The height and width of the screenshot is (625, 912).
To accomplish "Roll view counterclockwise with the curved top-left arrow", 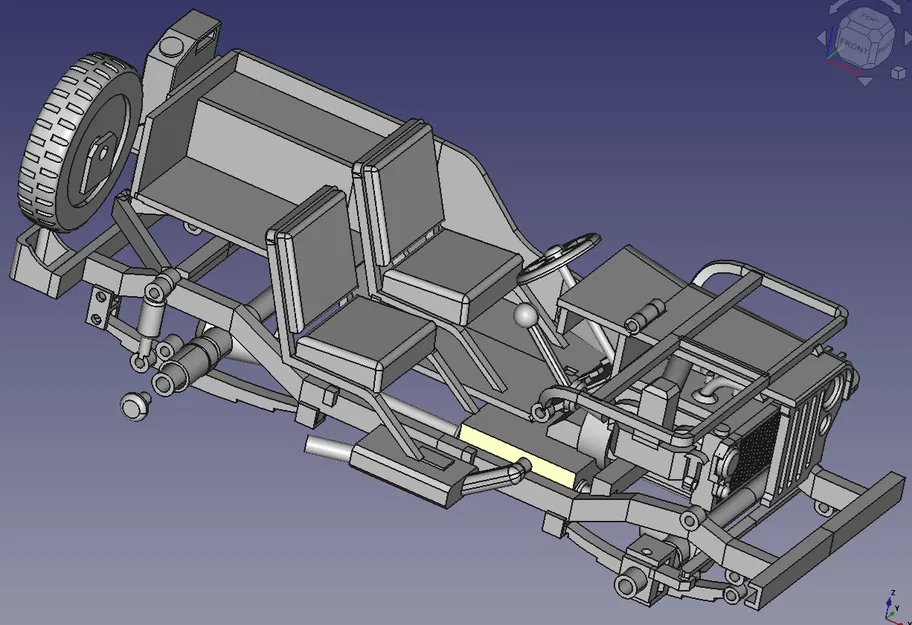I will (838, 7).
